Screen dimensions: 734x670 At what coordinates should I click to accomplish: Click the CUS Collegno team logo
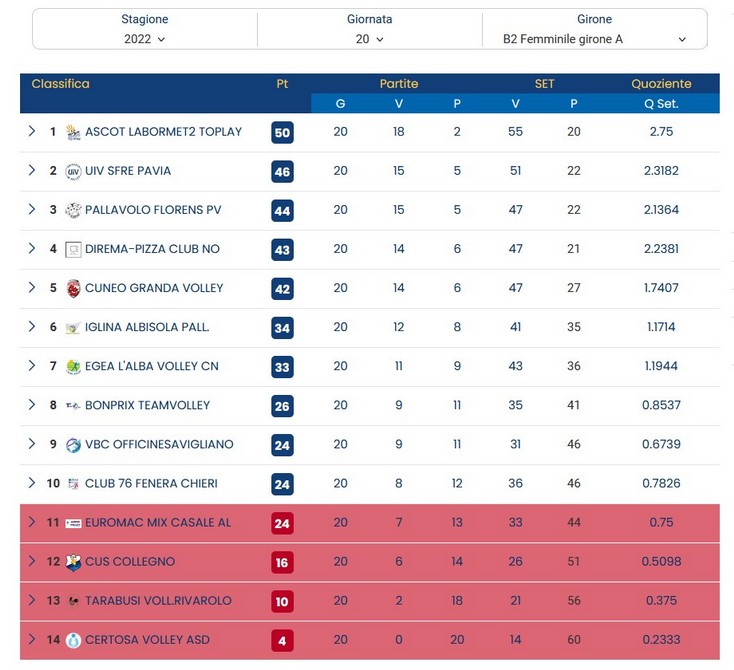(73, 562)
